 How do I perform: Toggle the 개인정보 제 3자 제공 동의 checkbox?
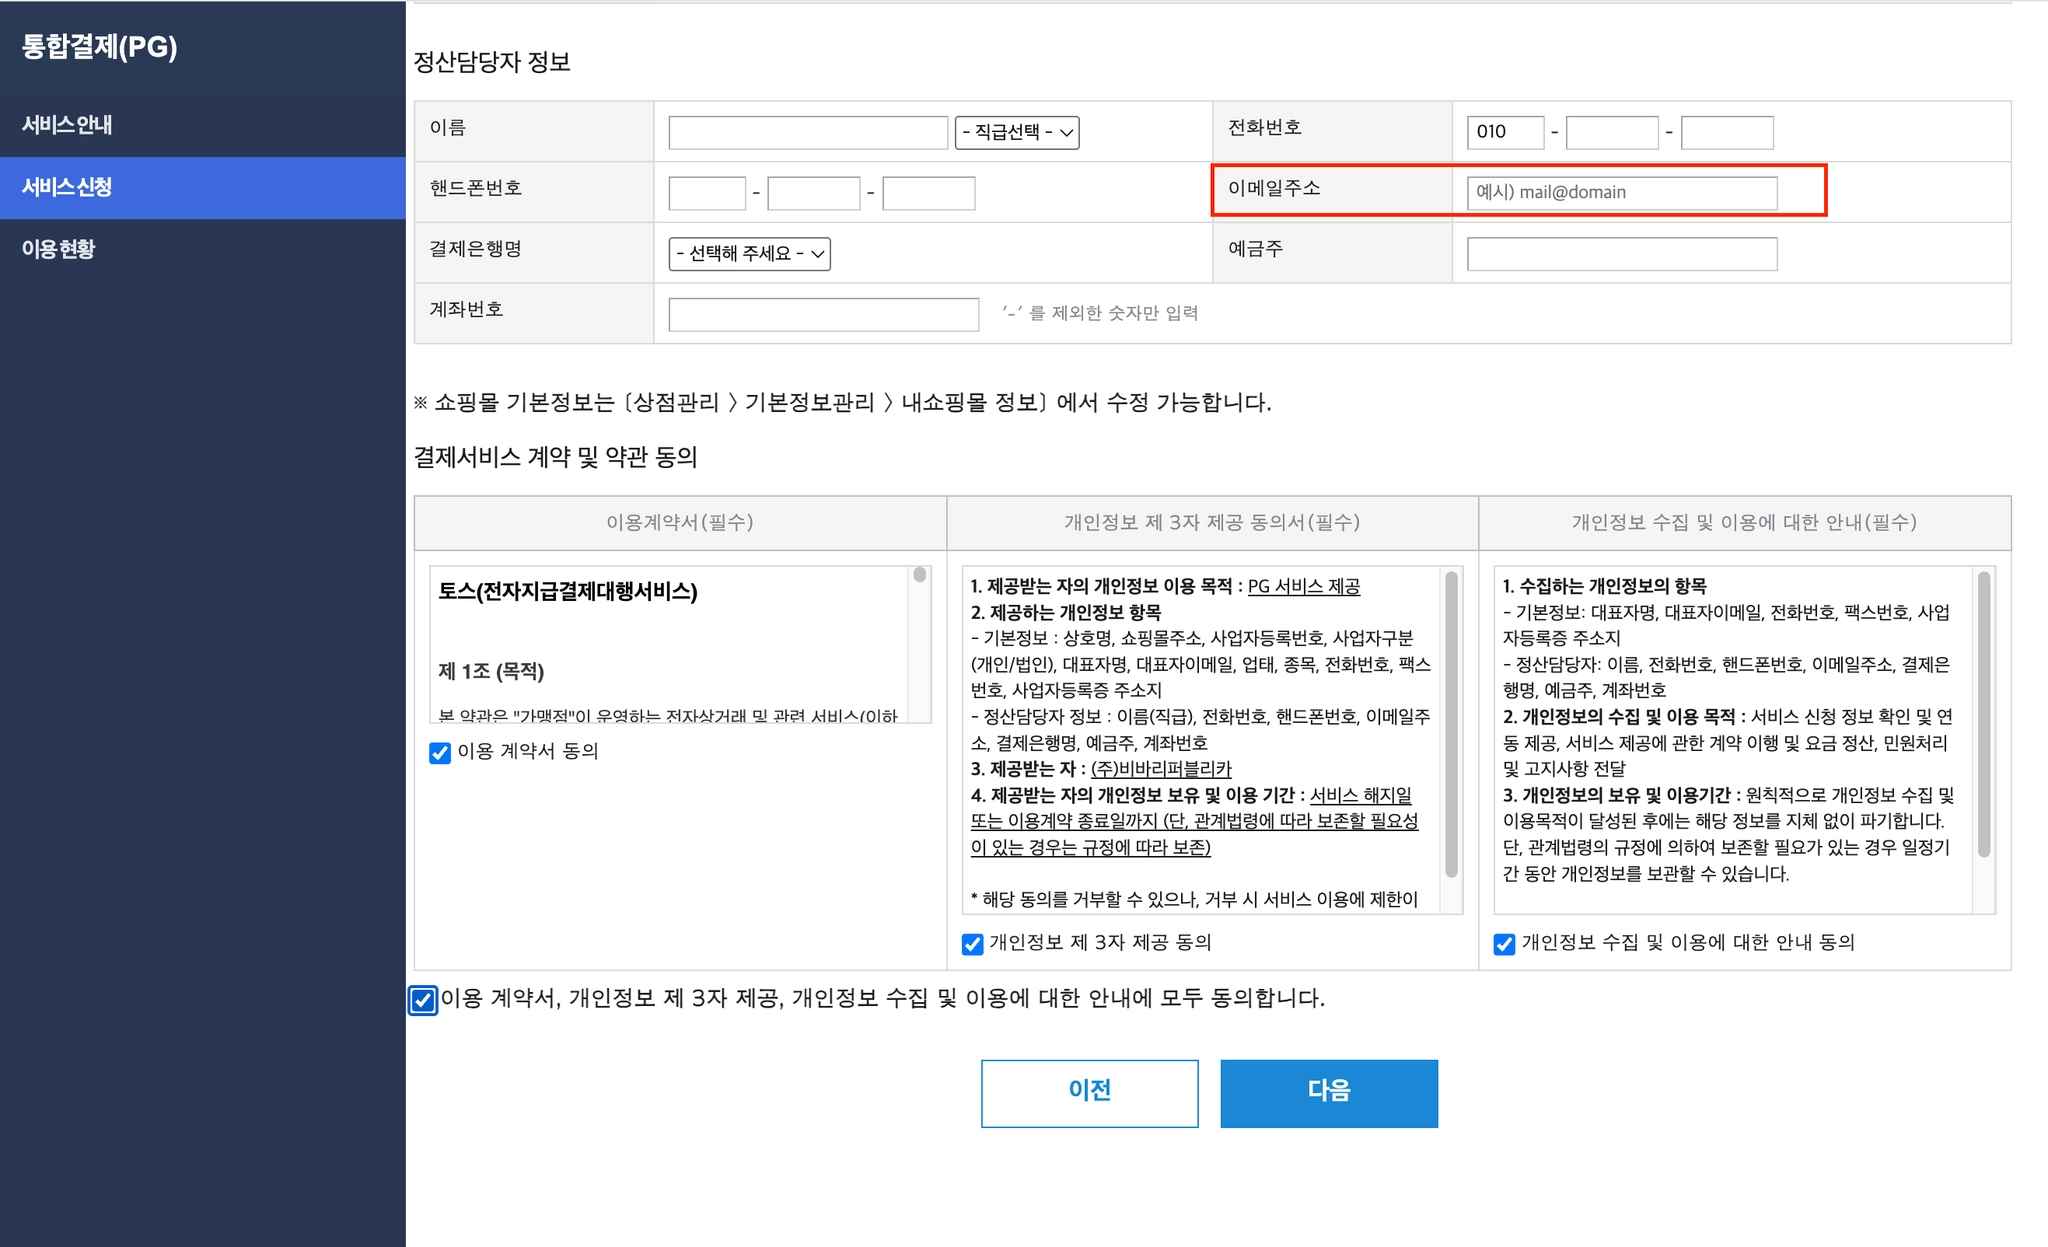pyautogui.click(x=972, y=944)
